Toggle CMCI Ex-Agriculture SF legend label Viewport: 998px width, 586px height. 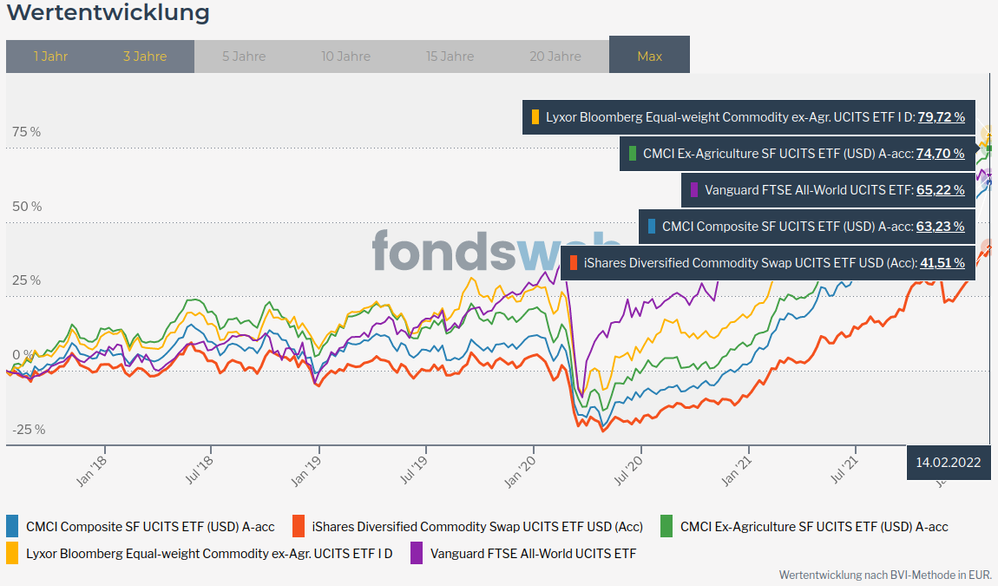tap(813, 526)
